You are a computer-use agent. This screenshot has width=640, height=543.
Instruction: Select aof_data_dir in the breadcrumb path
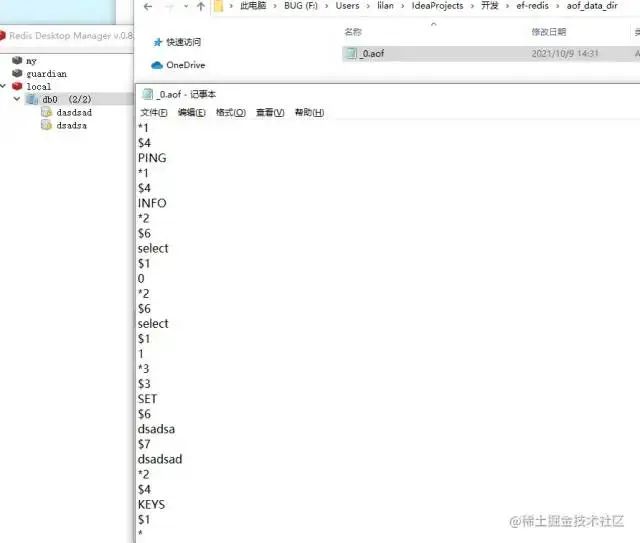point(592,6)
